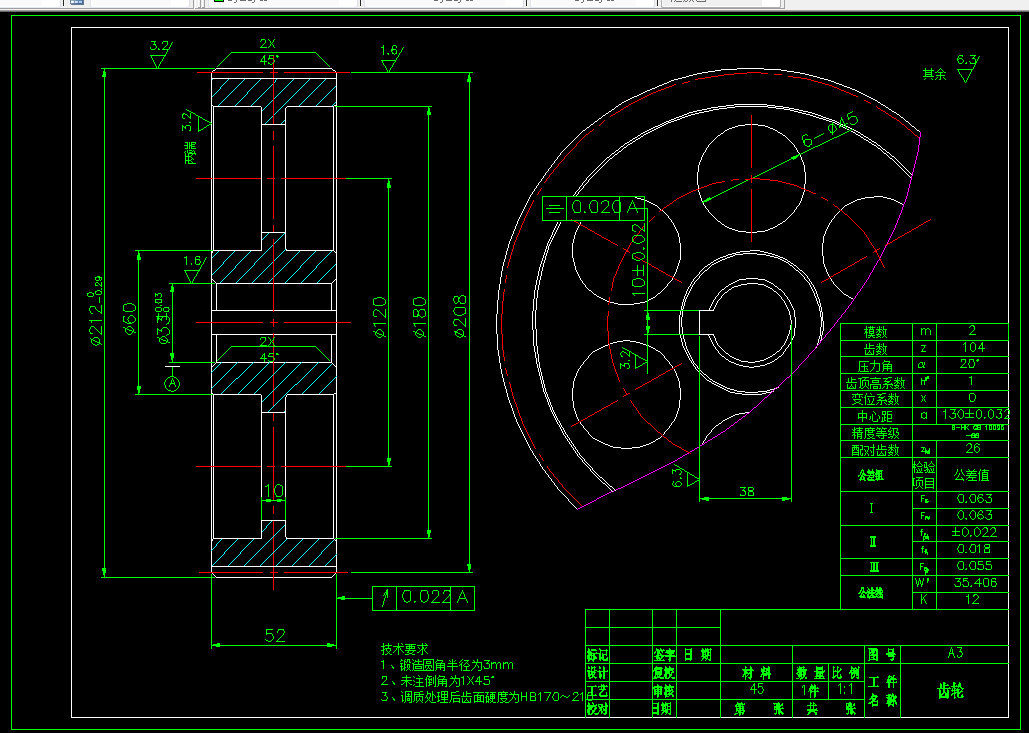
Task: Select the tooth count value 104
Action: tap(972, 347)
